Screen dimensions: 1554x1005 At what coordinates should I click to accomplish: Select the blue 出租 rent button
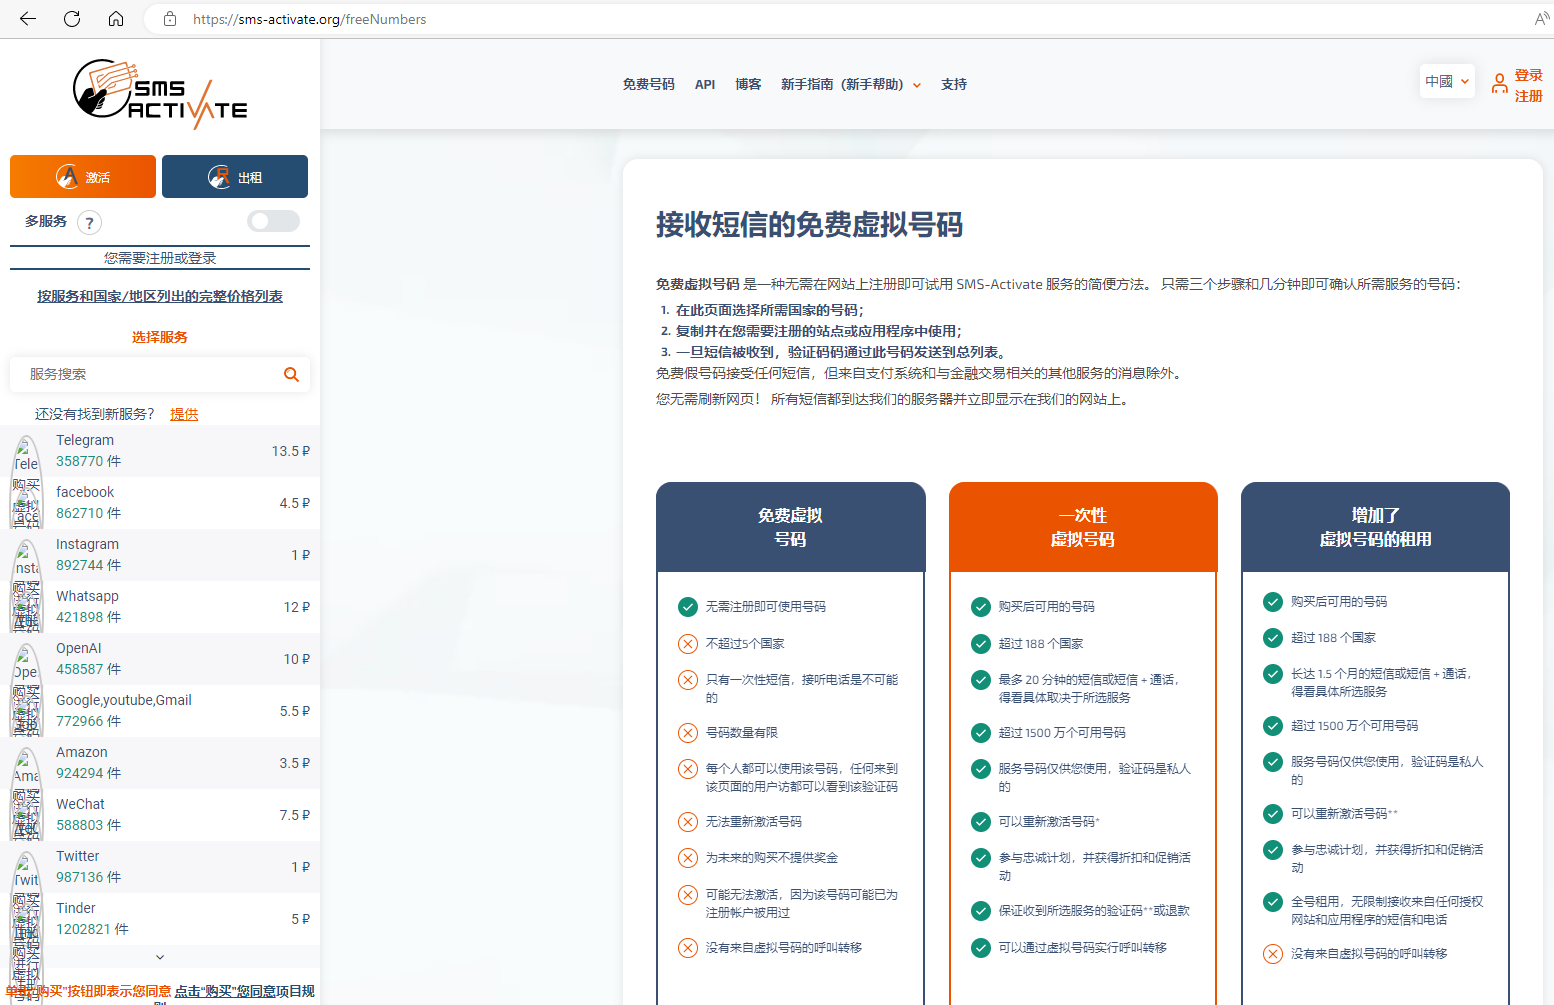tap(235, 177)
